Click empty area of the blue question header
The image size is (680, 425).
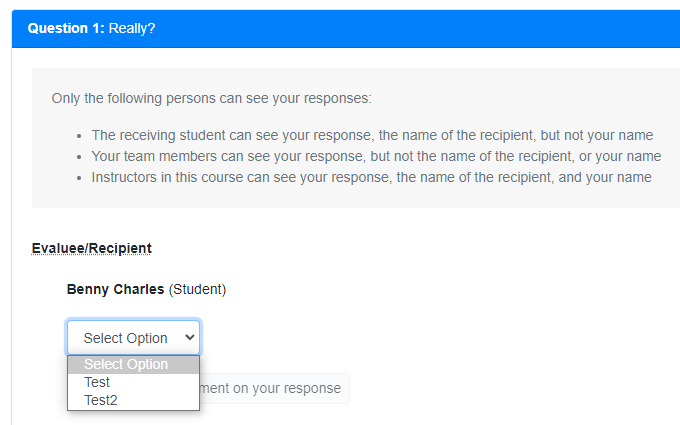click(420, 28)
